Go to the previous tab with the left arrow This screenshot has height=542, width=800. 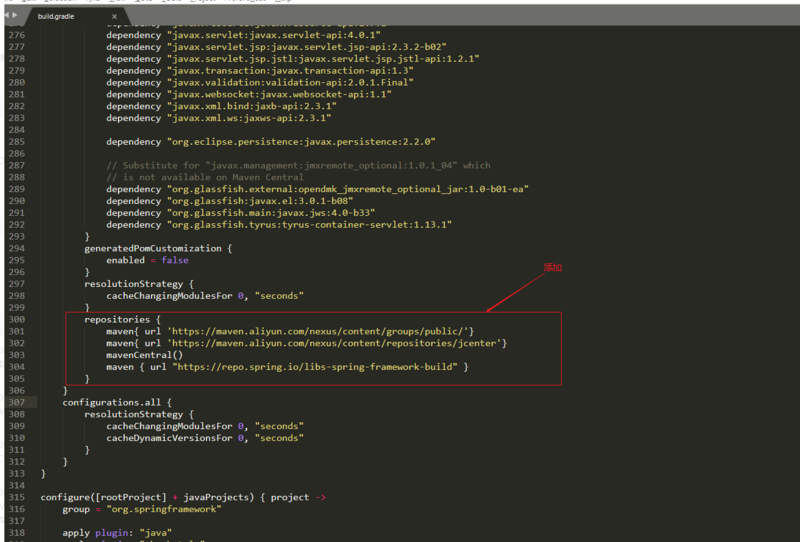coord(7,15)
